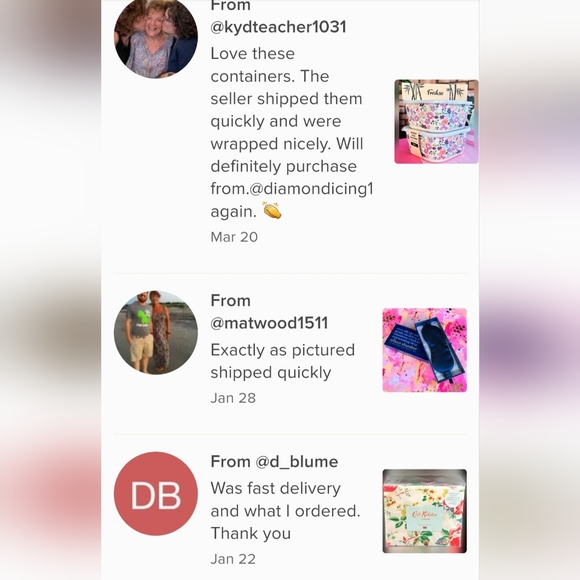This screenshot has height=580, width=580.
Task: Tap "Thank you" line in d_blume review
Action: point(250,533)
